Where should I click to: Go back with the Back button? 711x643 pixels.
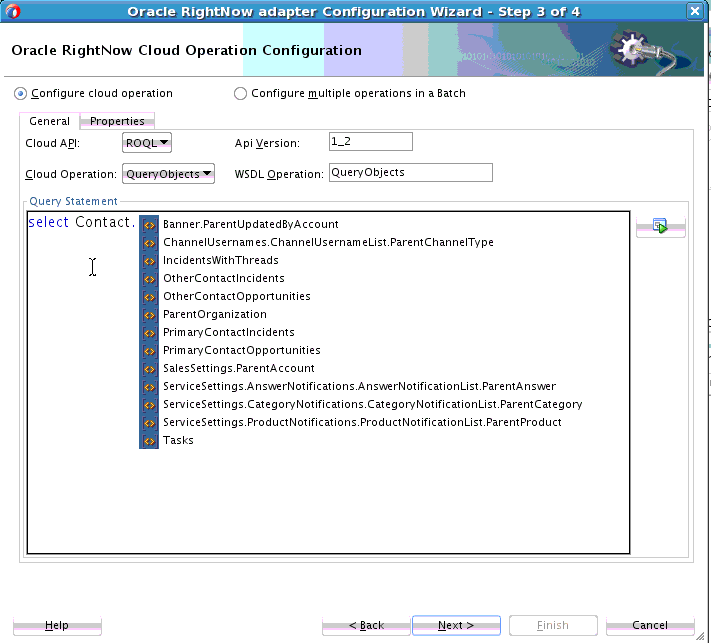point(366,625)
